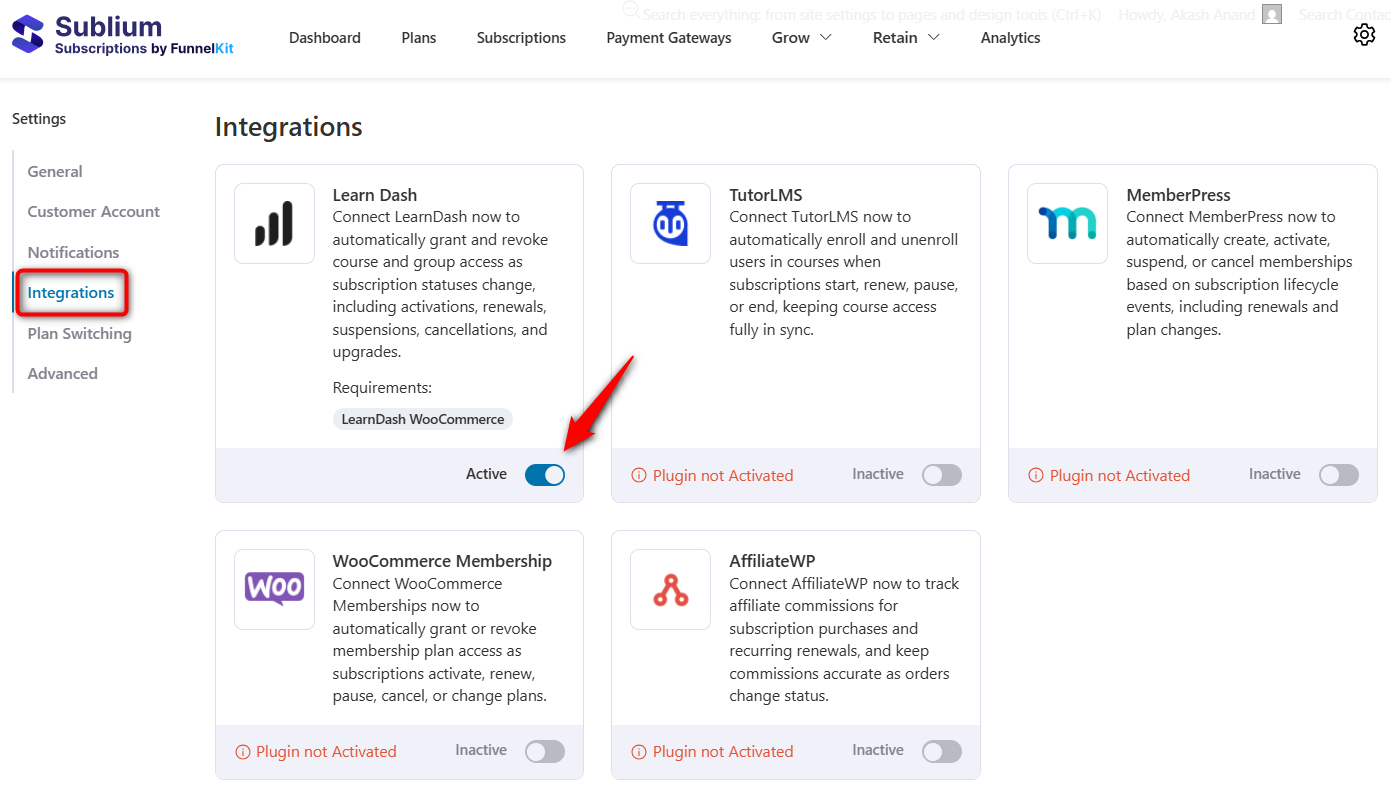Click the MemberPress integration icon
This screenshot has width=1391, height=798.
click(x=1067, y=223)
